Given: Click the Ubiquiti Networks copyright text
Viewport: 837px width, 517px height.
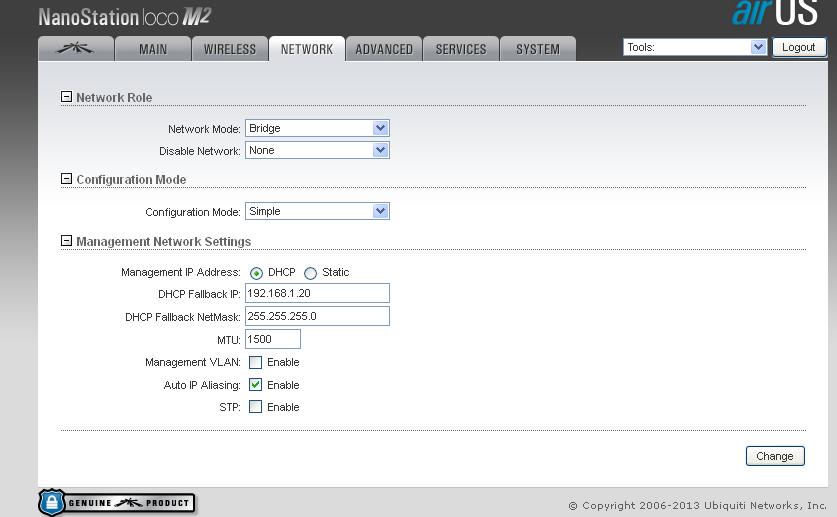Looking at the screenshot, I should [697, 505].
